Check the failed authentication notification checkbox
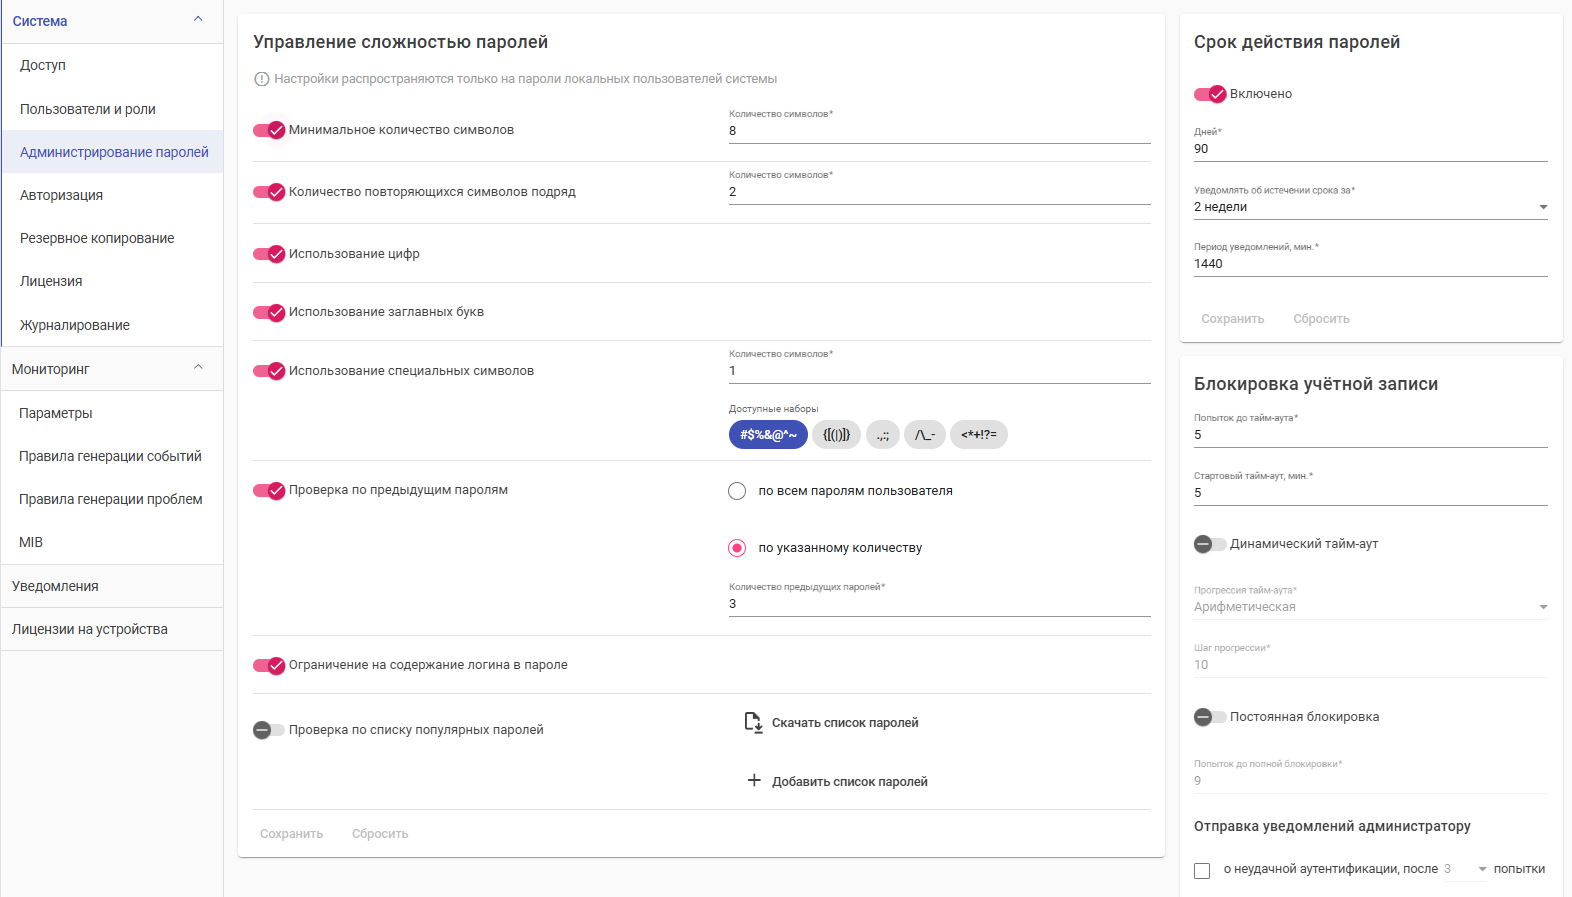This screenshot has height=897, width=1572. (1202, 870)
